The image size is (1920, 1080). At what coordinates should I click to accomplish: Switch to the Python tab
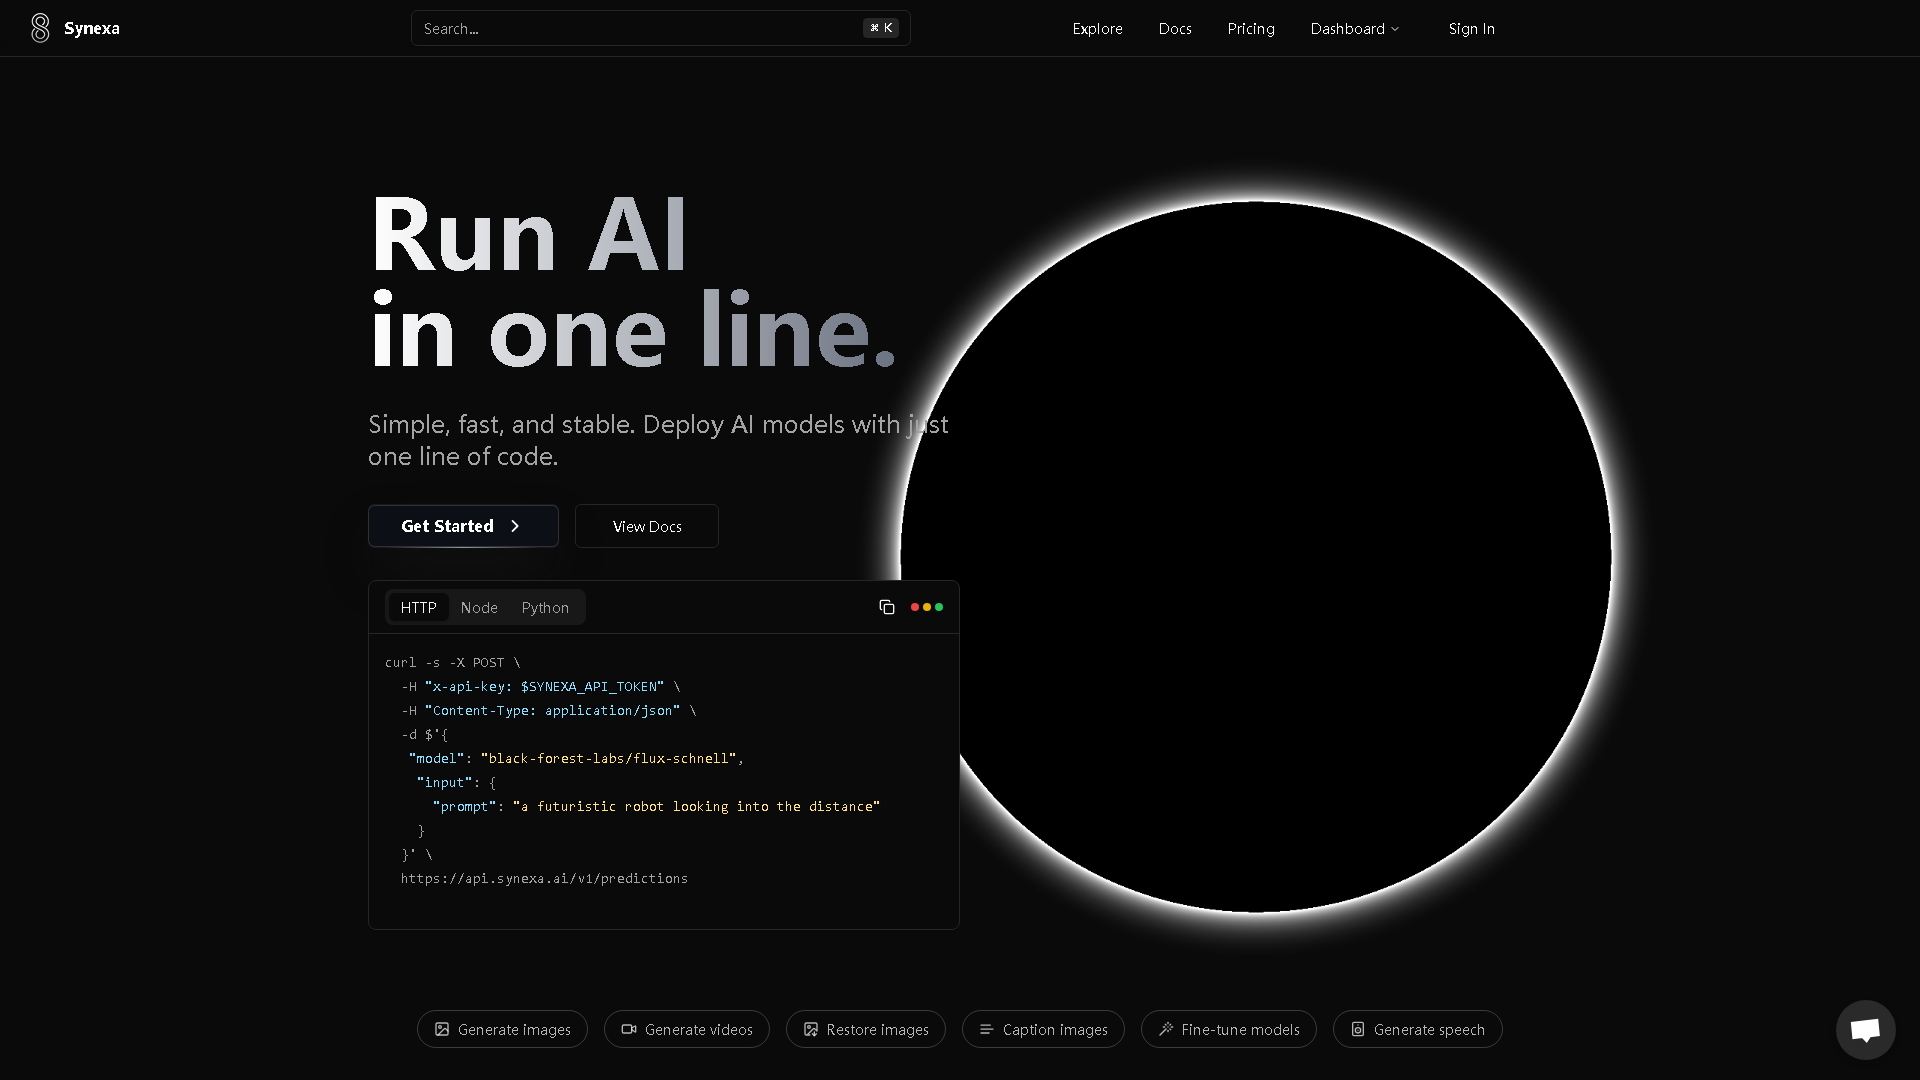click(544, 607)
